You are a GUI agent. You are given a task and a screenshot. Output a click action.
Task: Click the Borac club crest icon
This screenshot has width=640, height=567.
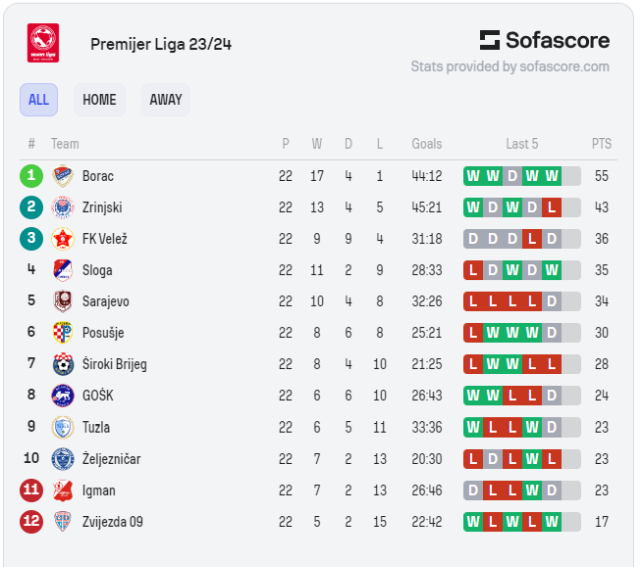click(x=62, y=176)
